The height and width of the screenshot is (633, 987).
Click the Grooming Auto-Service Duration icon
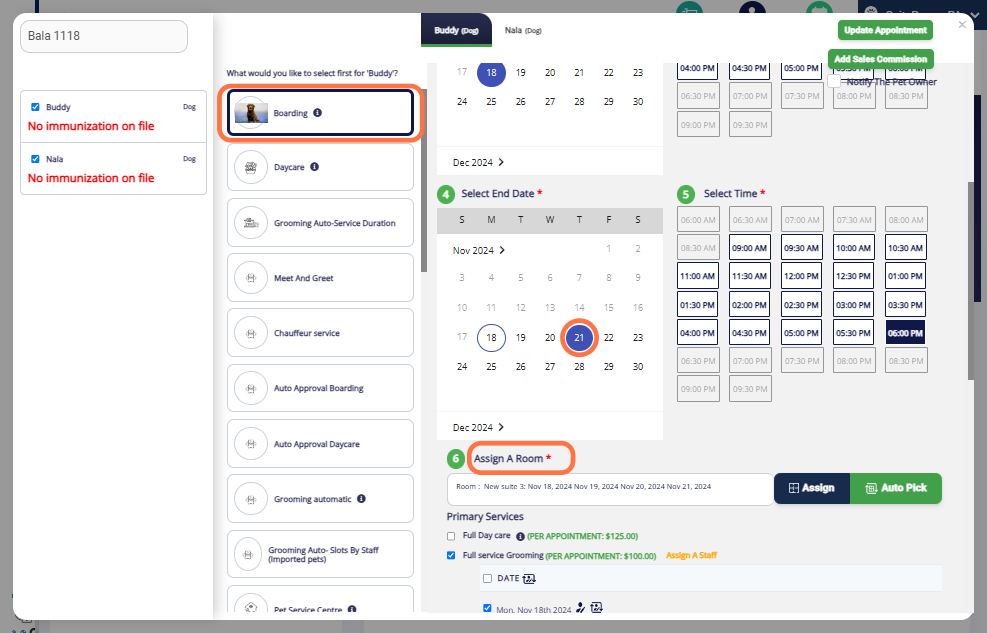pyautogui.click(x=251, y=223)
